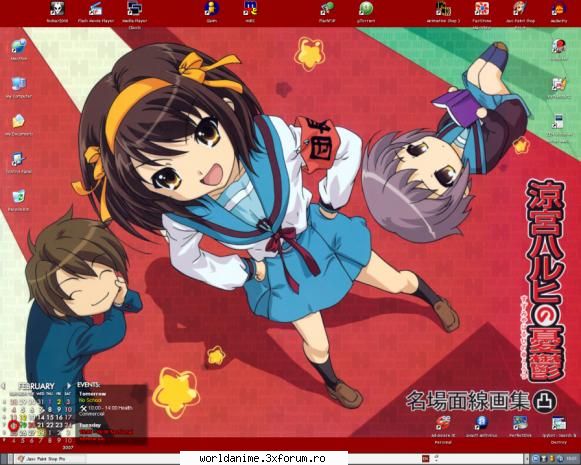Select February 14 in the calendar

41,418
